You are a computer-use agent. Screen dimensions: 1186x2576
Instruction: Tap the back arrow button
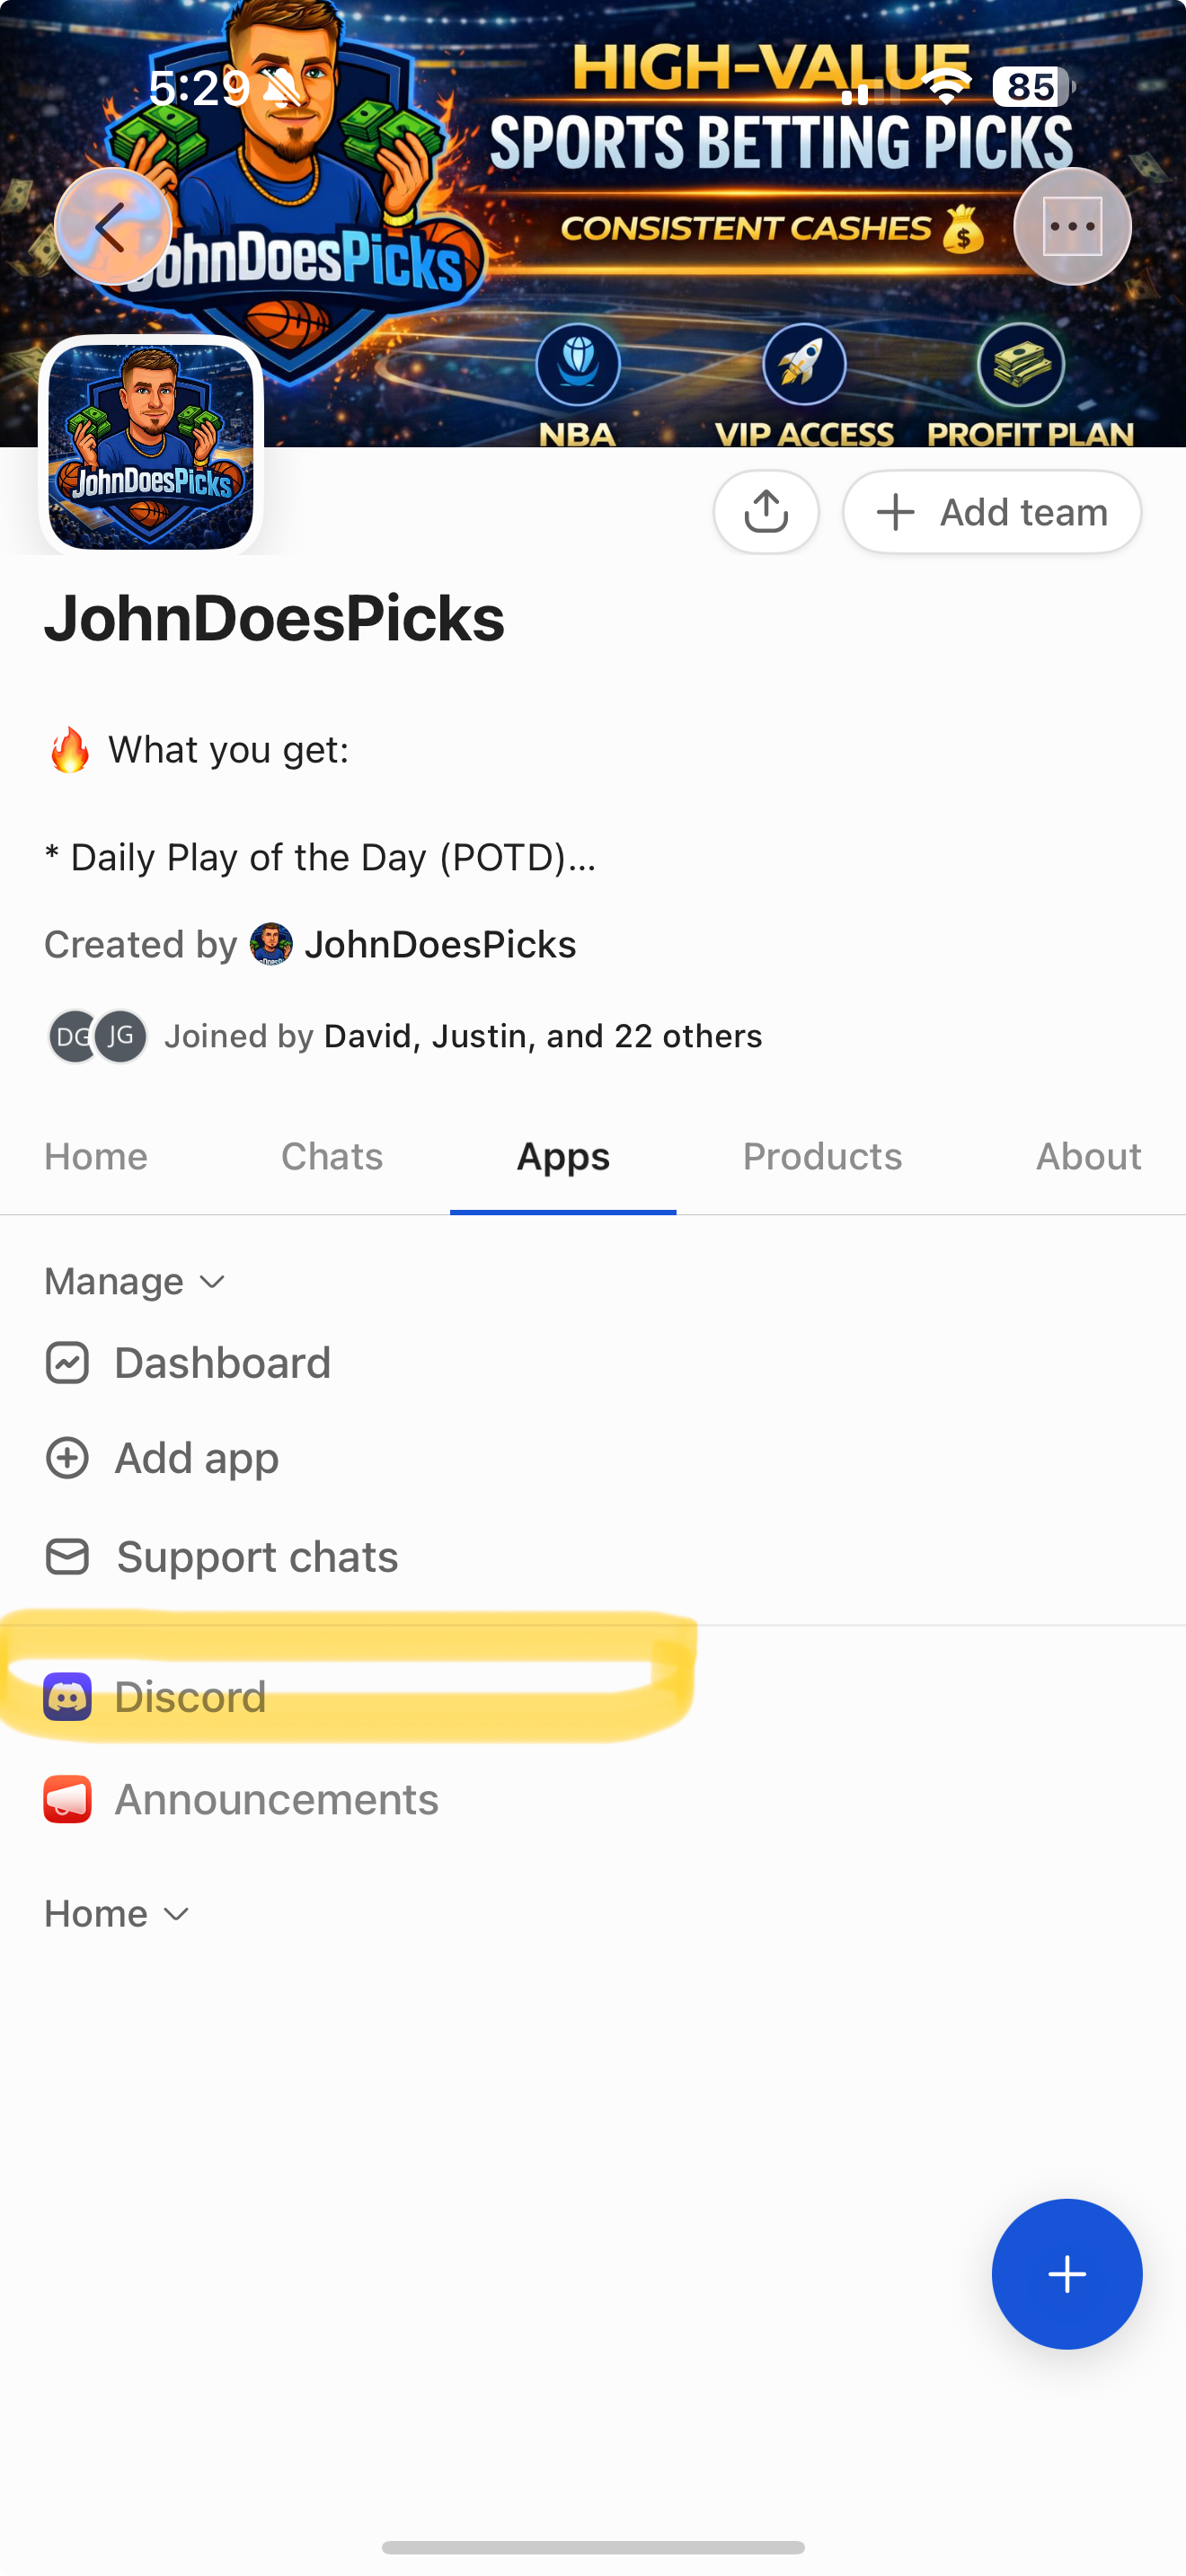(x=113, y=227)
